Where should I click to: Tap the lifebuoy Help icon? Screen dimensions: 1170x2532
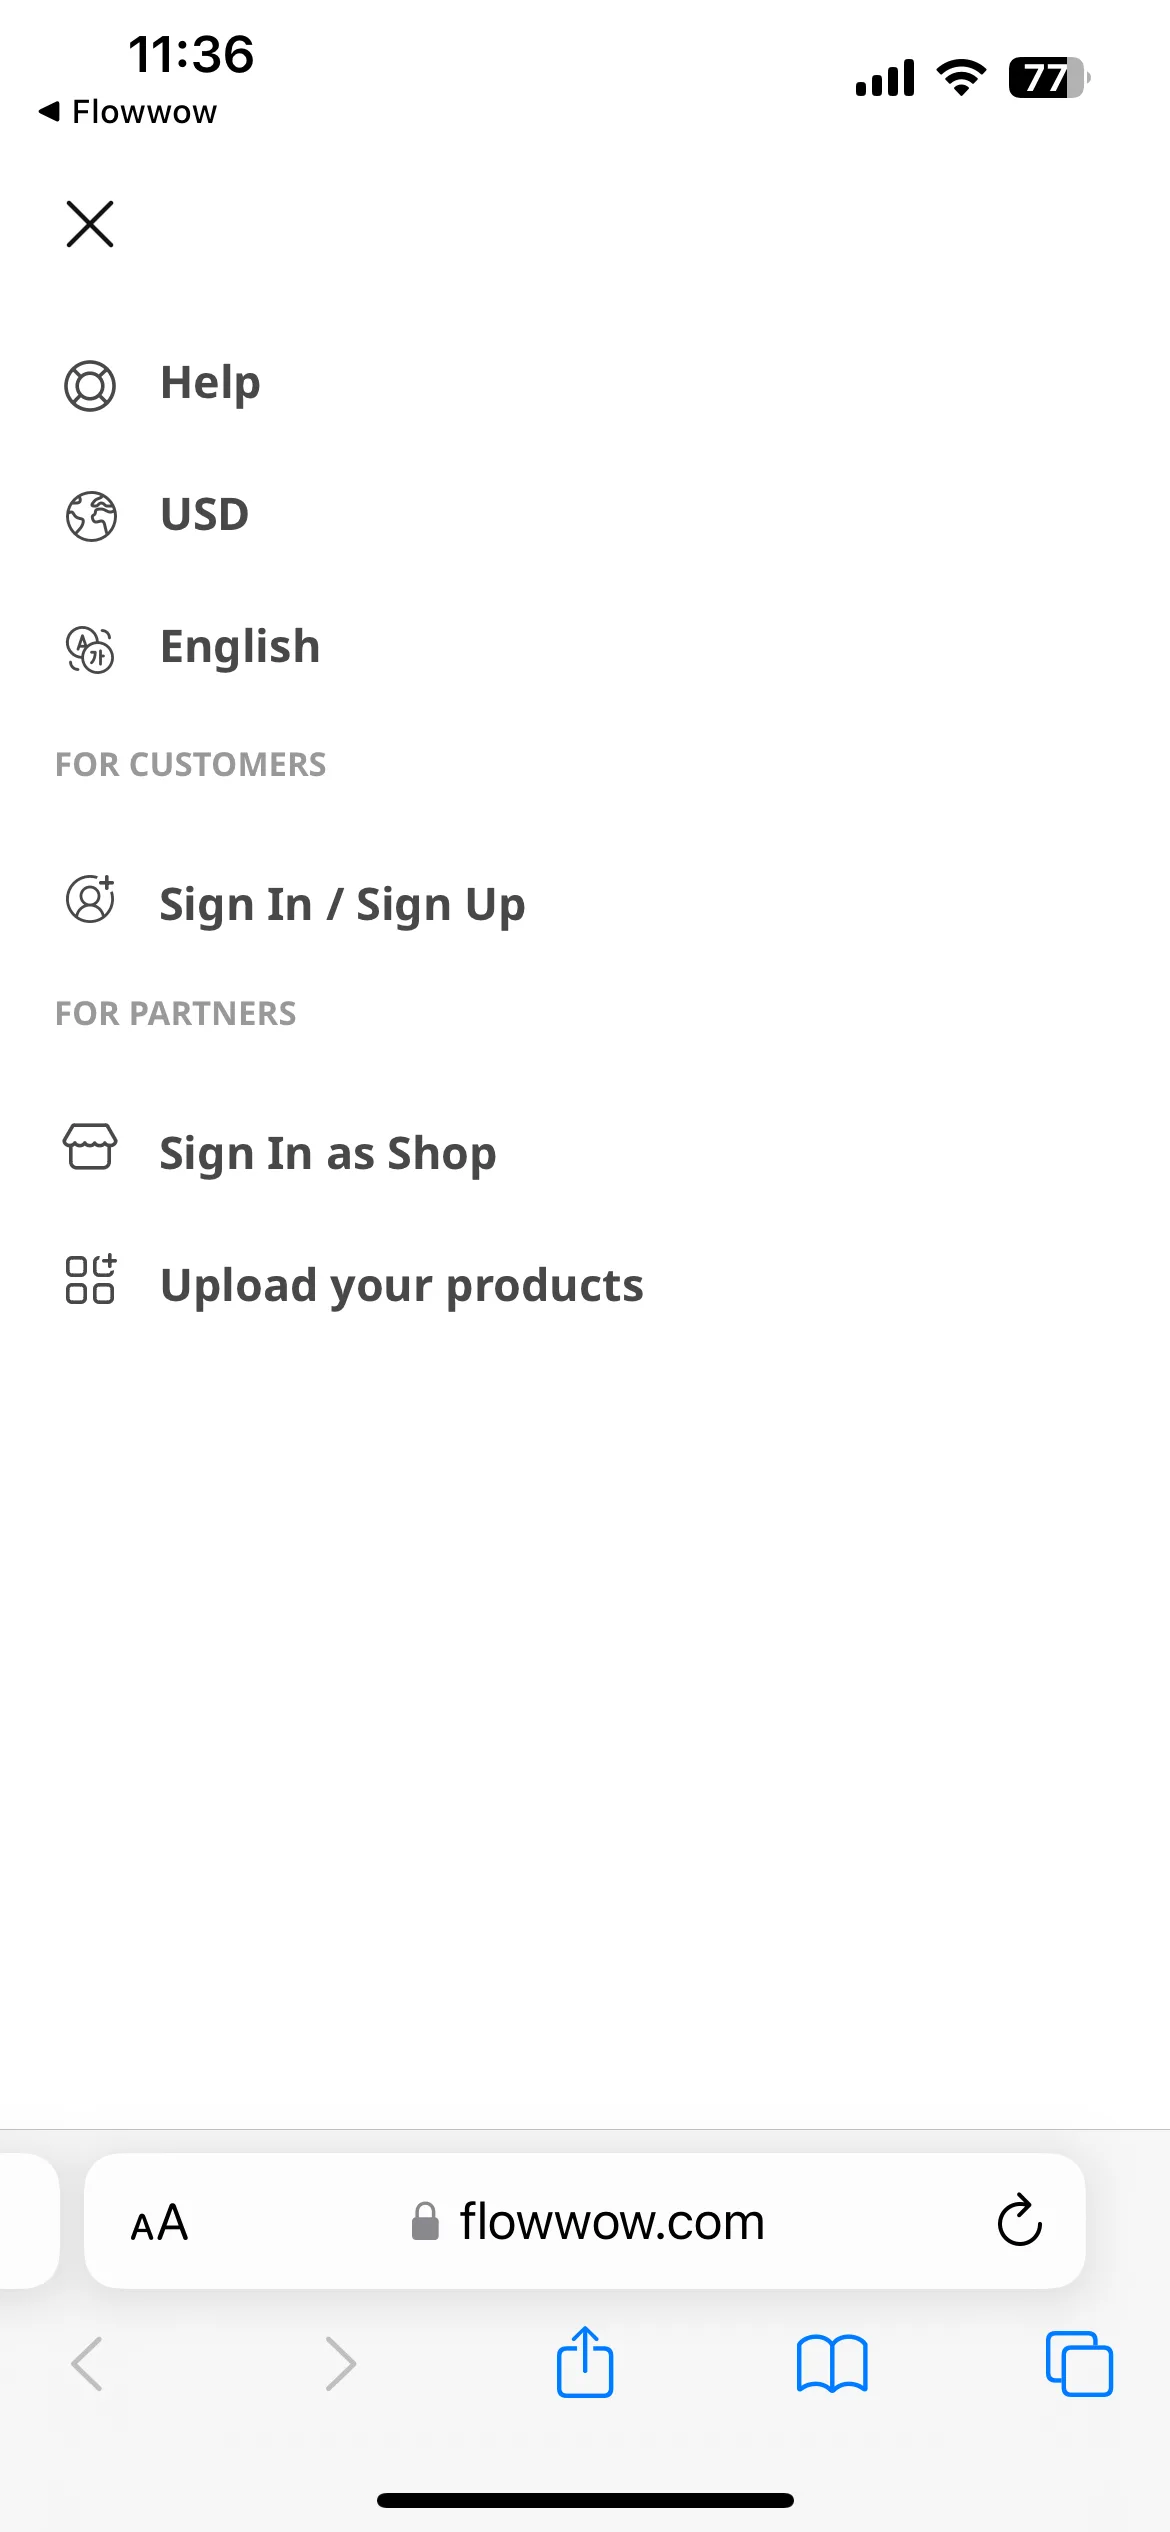[90, 385]
